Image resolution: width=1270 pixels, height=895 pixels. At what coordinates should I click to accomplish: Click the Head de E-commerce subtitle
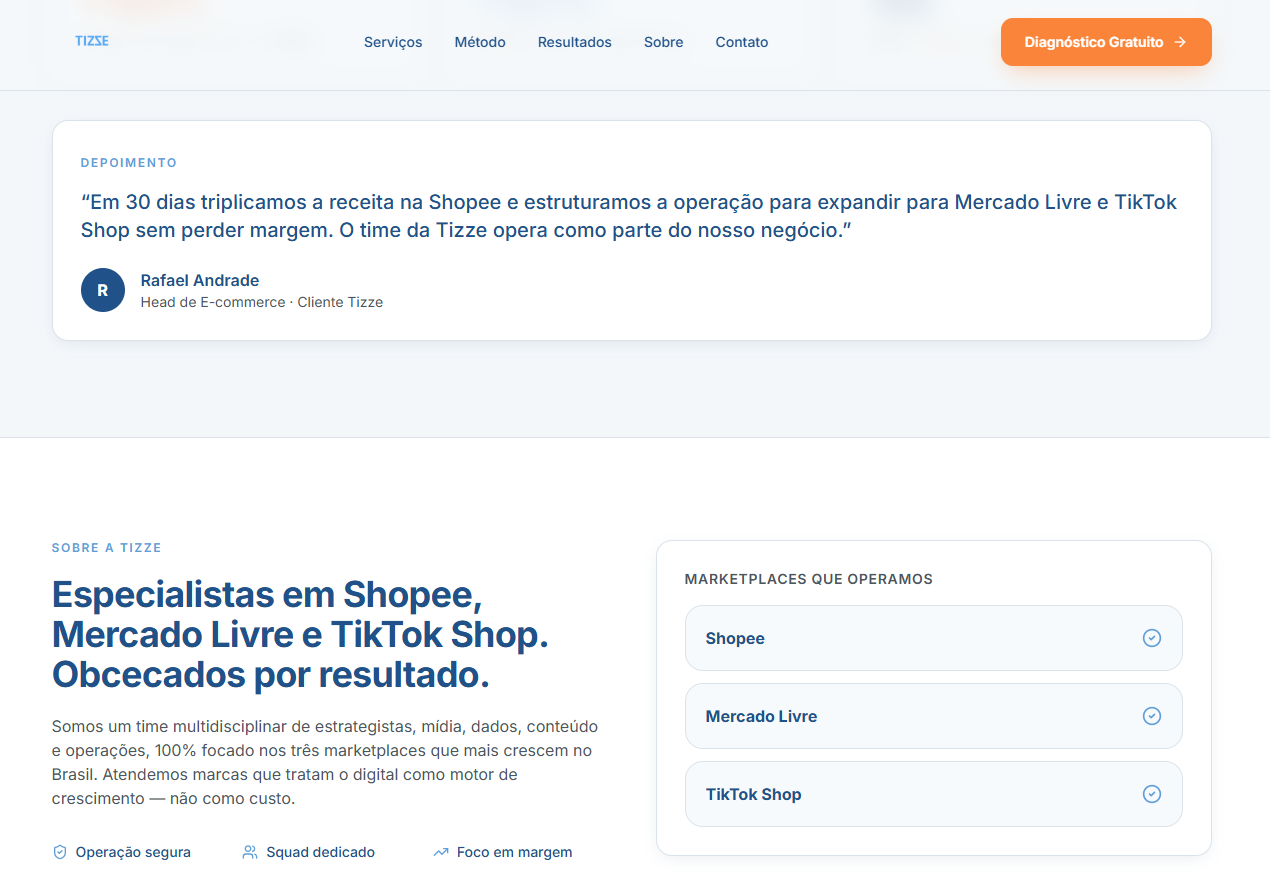tap(262, 302)
